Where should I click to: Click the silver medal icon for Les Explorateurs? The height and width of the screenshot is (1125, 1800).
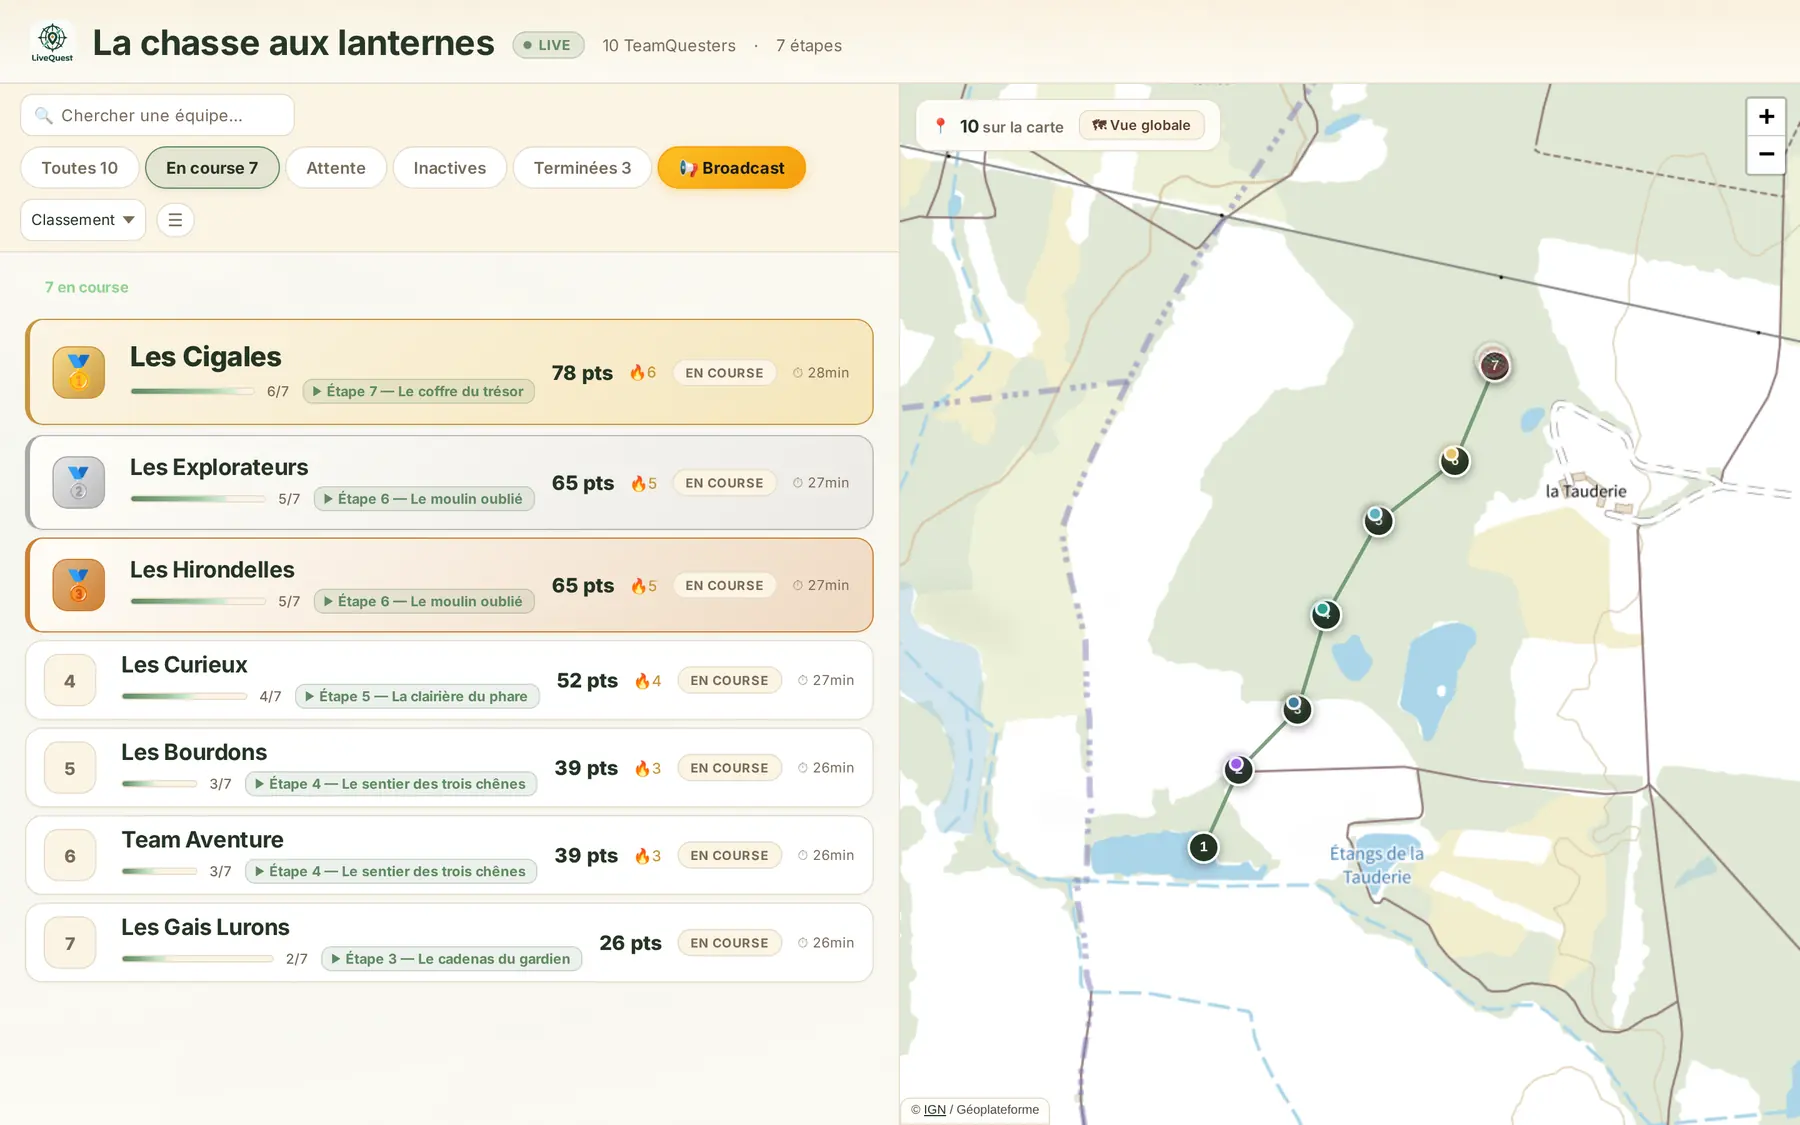(x=79, y=482)
